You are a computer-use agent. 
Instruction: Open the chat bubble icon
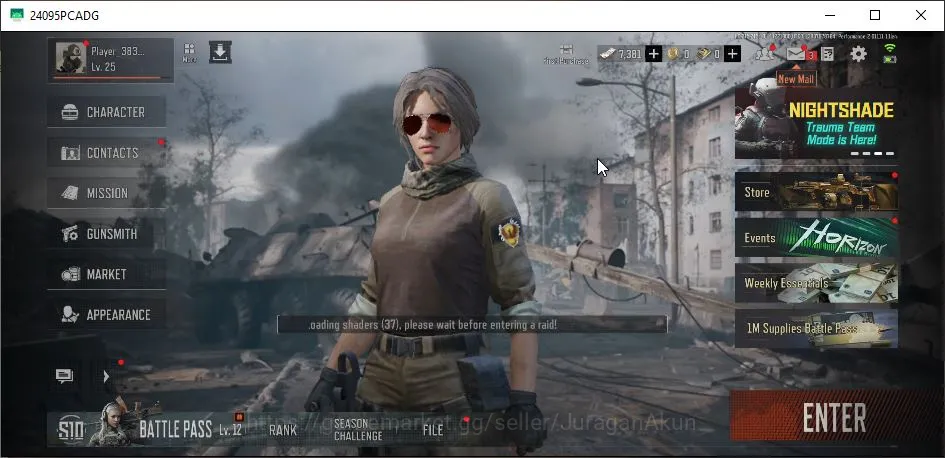tap(64, 376)
